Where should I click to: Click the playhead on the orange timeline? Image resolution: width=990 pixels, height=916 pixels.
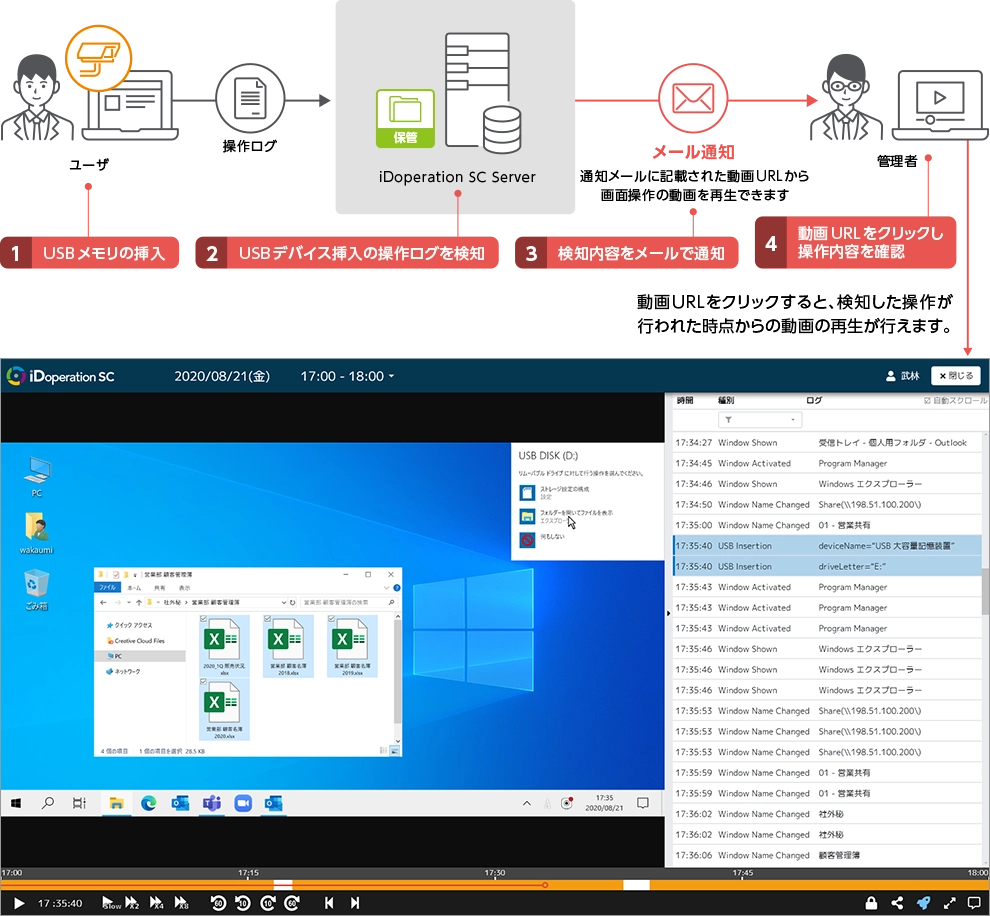point(545,884)
